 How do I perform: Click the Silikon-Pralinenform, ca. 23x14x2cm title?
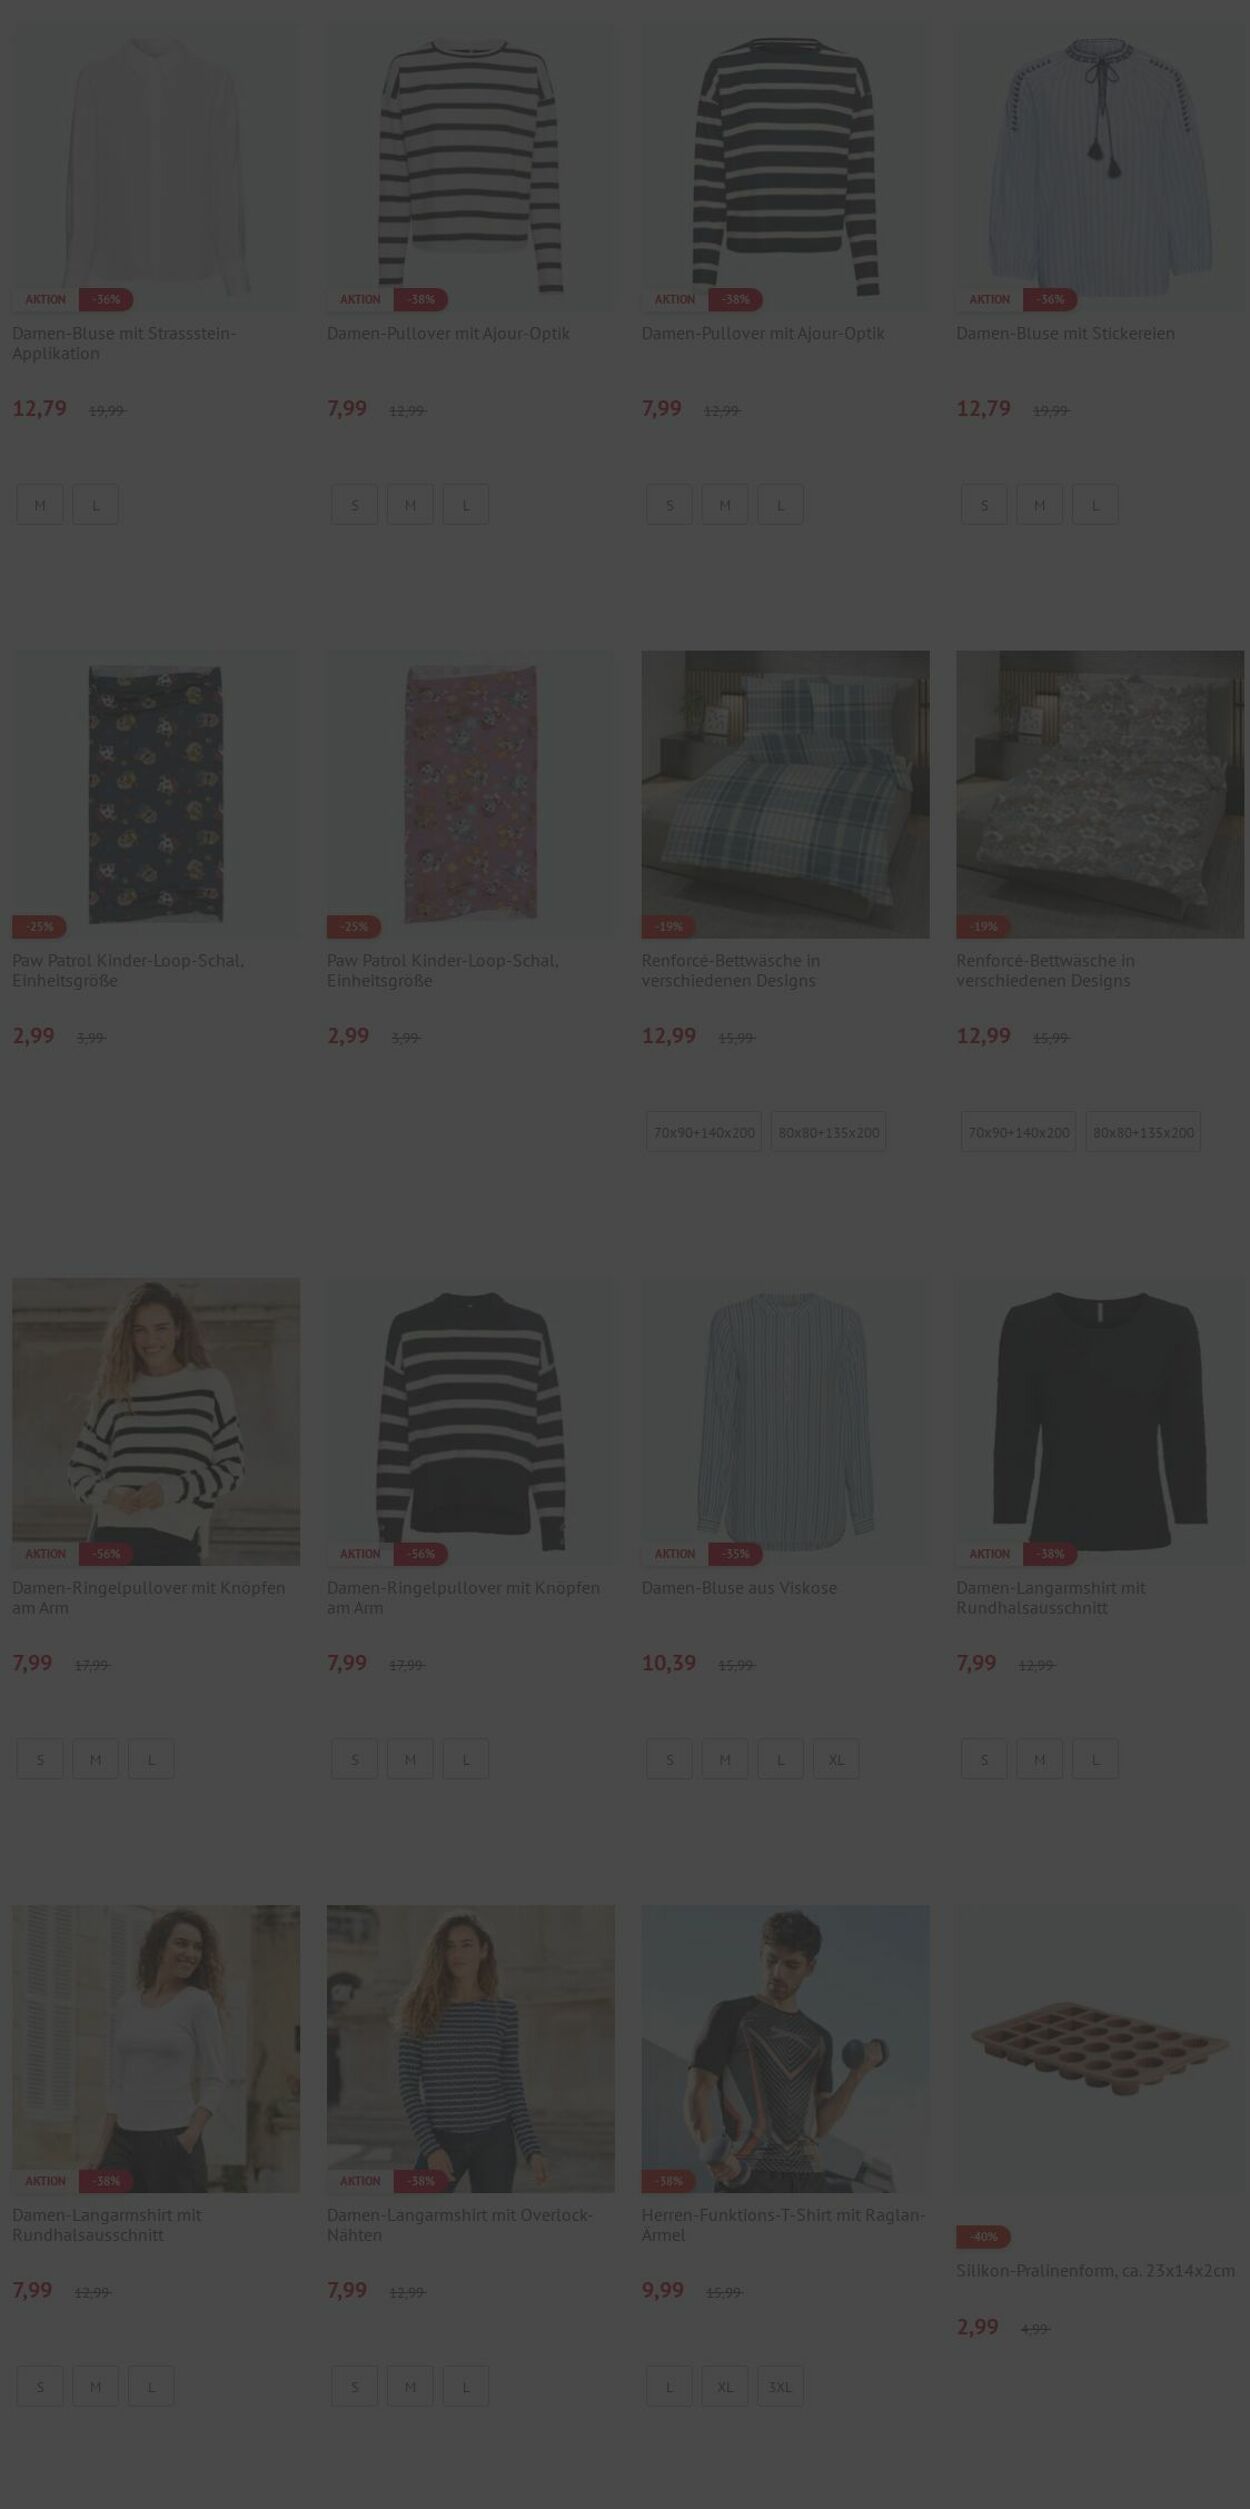[1095, 2270]
